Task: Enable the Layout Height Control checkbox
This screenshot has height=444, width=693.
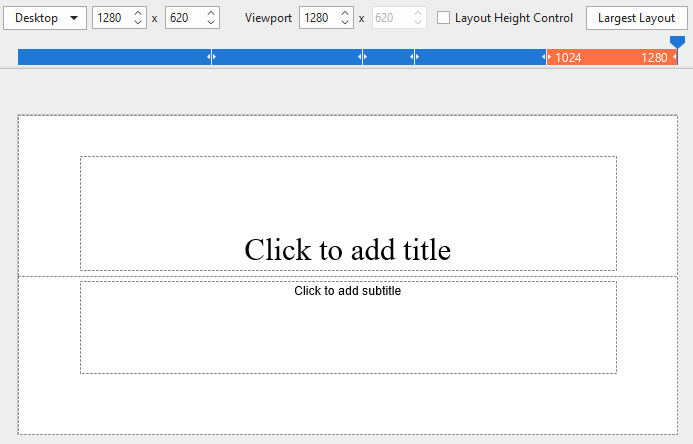Action: pyautogui.click(x=444, y=18)
